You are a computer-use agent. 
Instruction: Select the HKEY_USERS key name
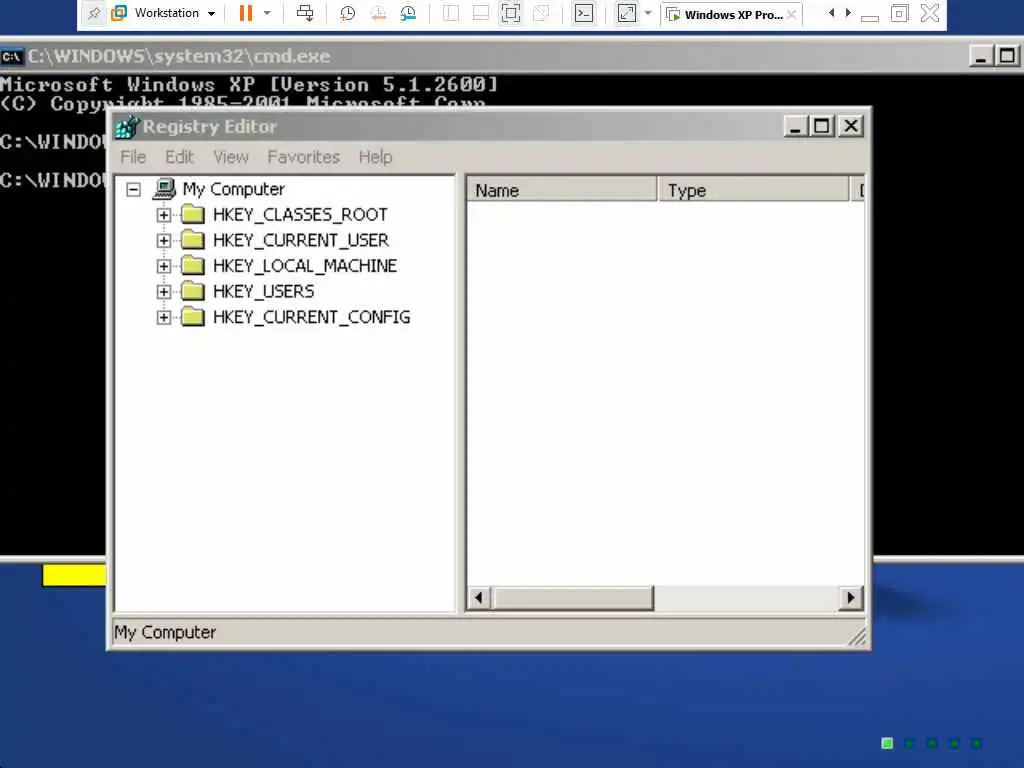pos(264,291)
